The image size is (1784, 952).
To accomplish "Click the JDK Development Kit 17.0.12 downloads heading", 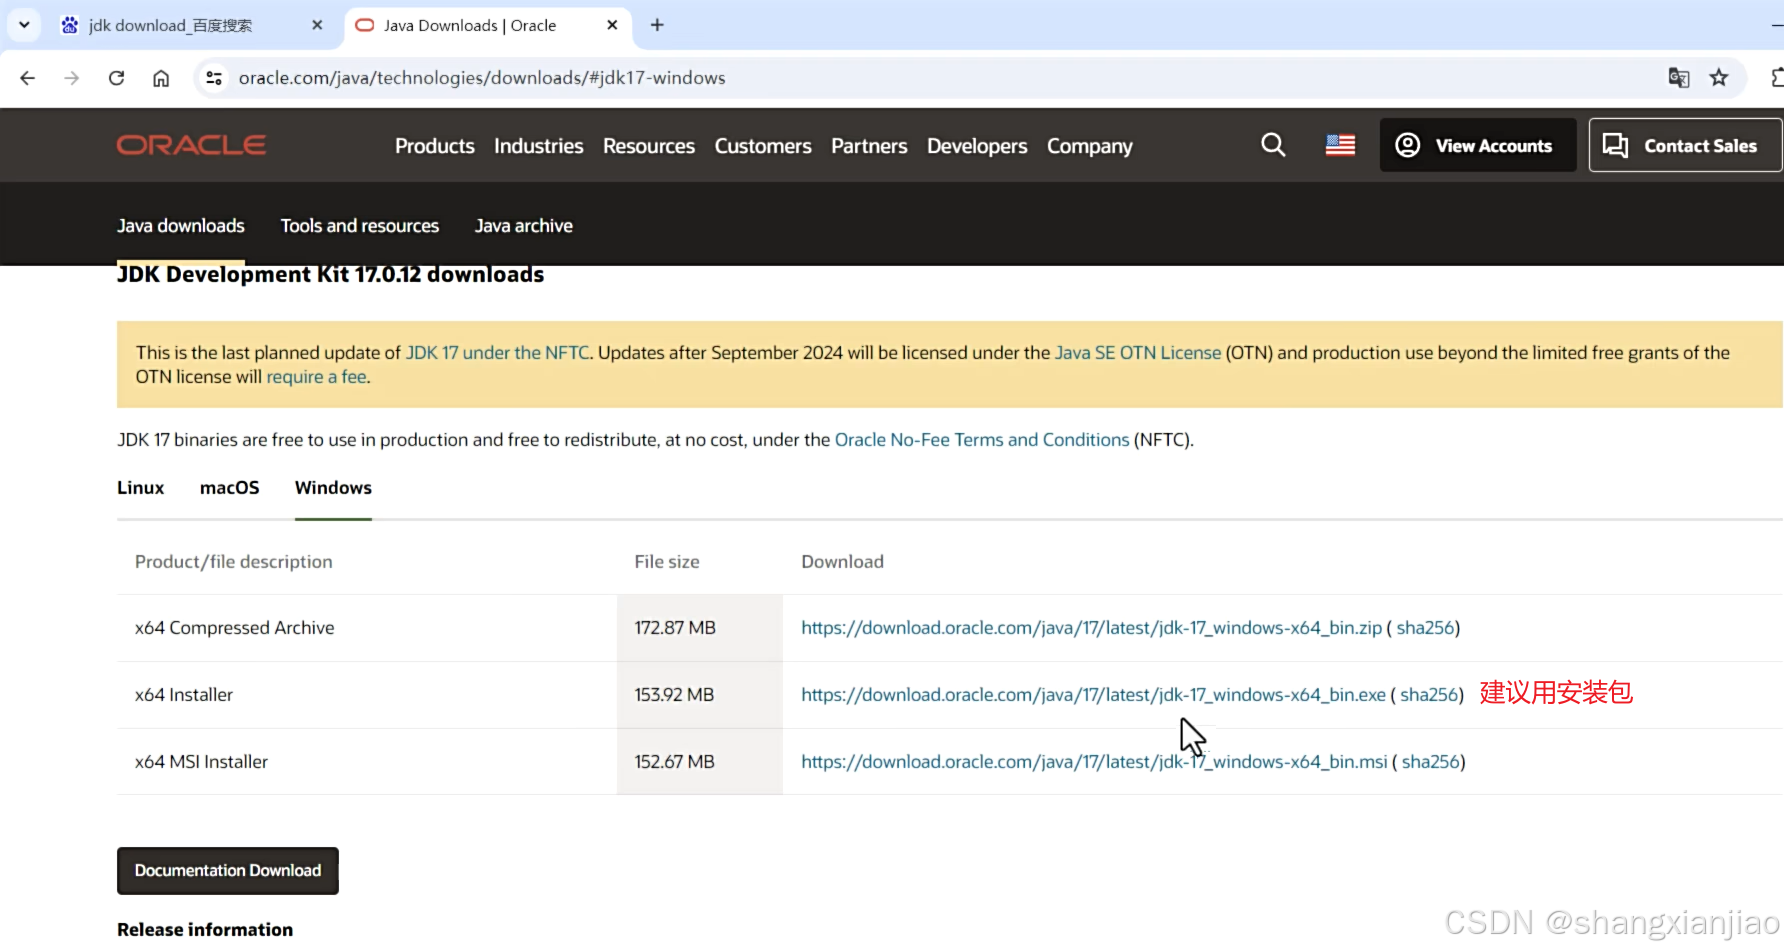I will click(331, 275).
